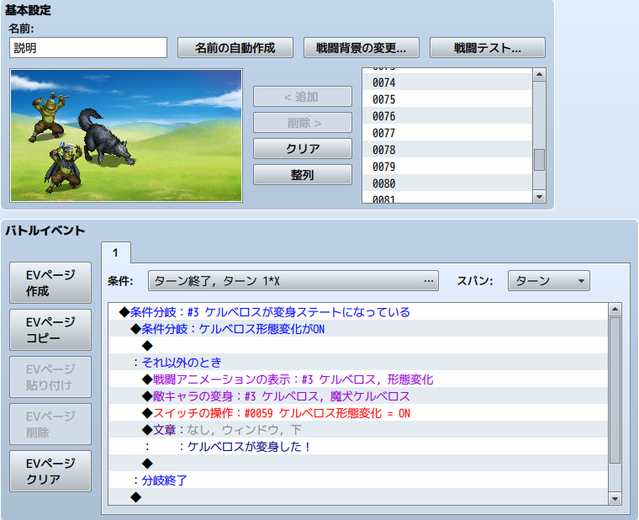Select the lower crouching goblin sprite
This screenshot has width=639, height=520.
click(x=62, y=167)
